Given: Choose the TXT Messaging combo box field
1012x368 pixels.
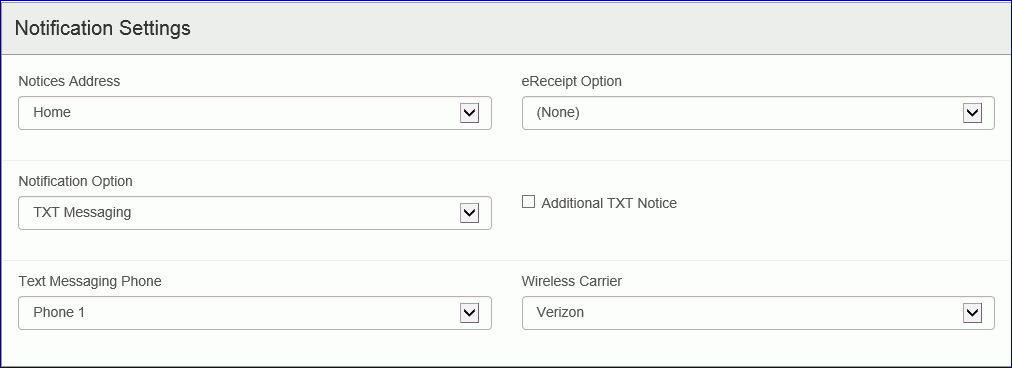Looking at the screenshot, I should point(255,213).
